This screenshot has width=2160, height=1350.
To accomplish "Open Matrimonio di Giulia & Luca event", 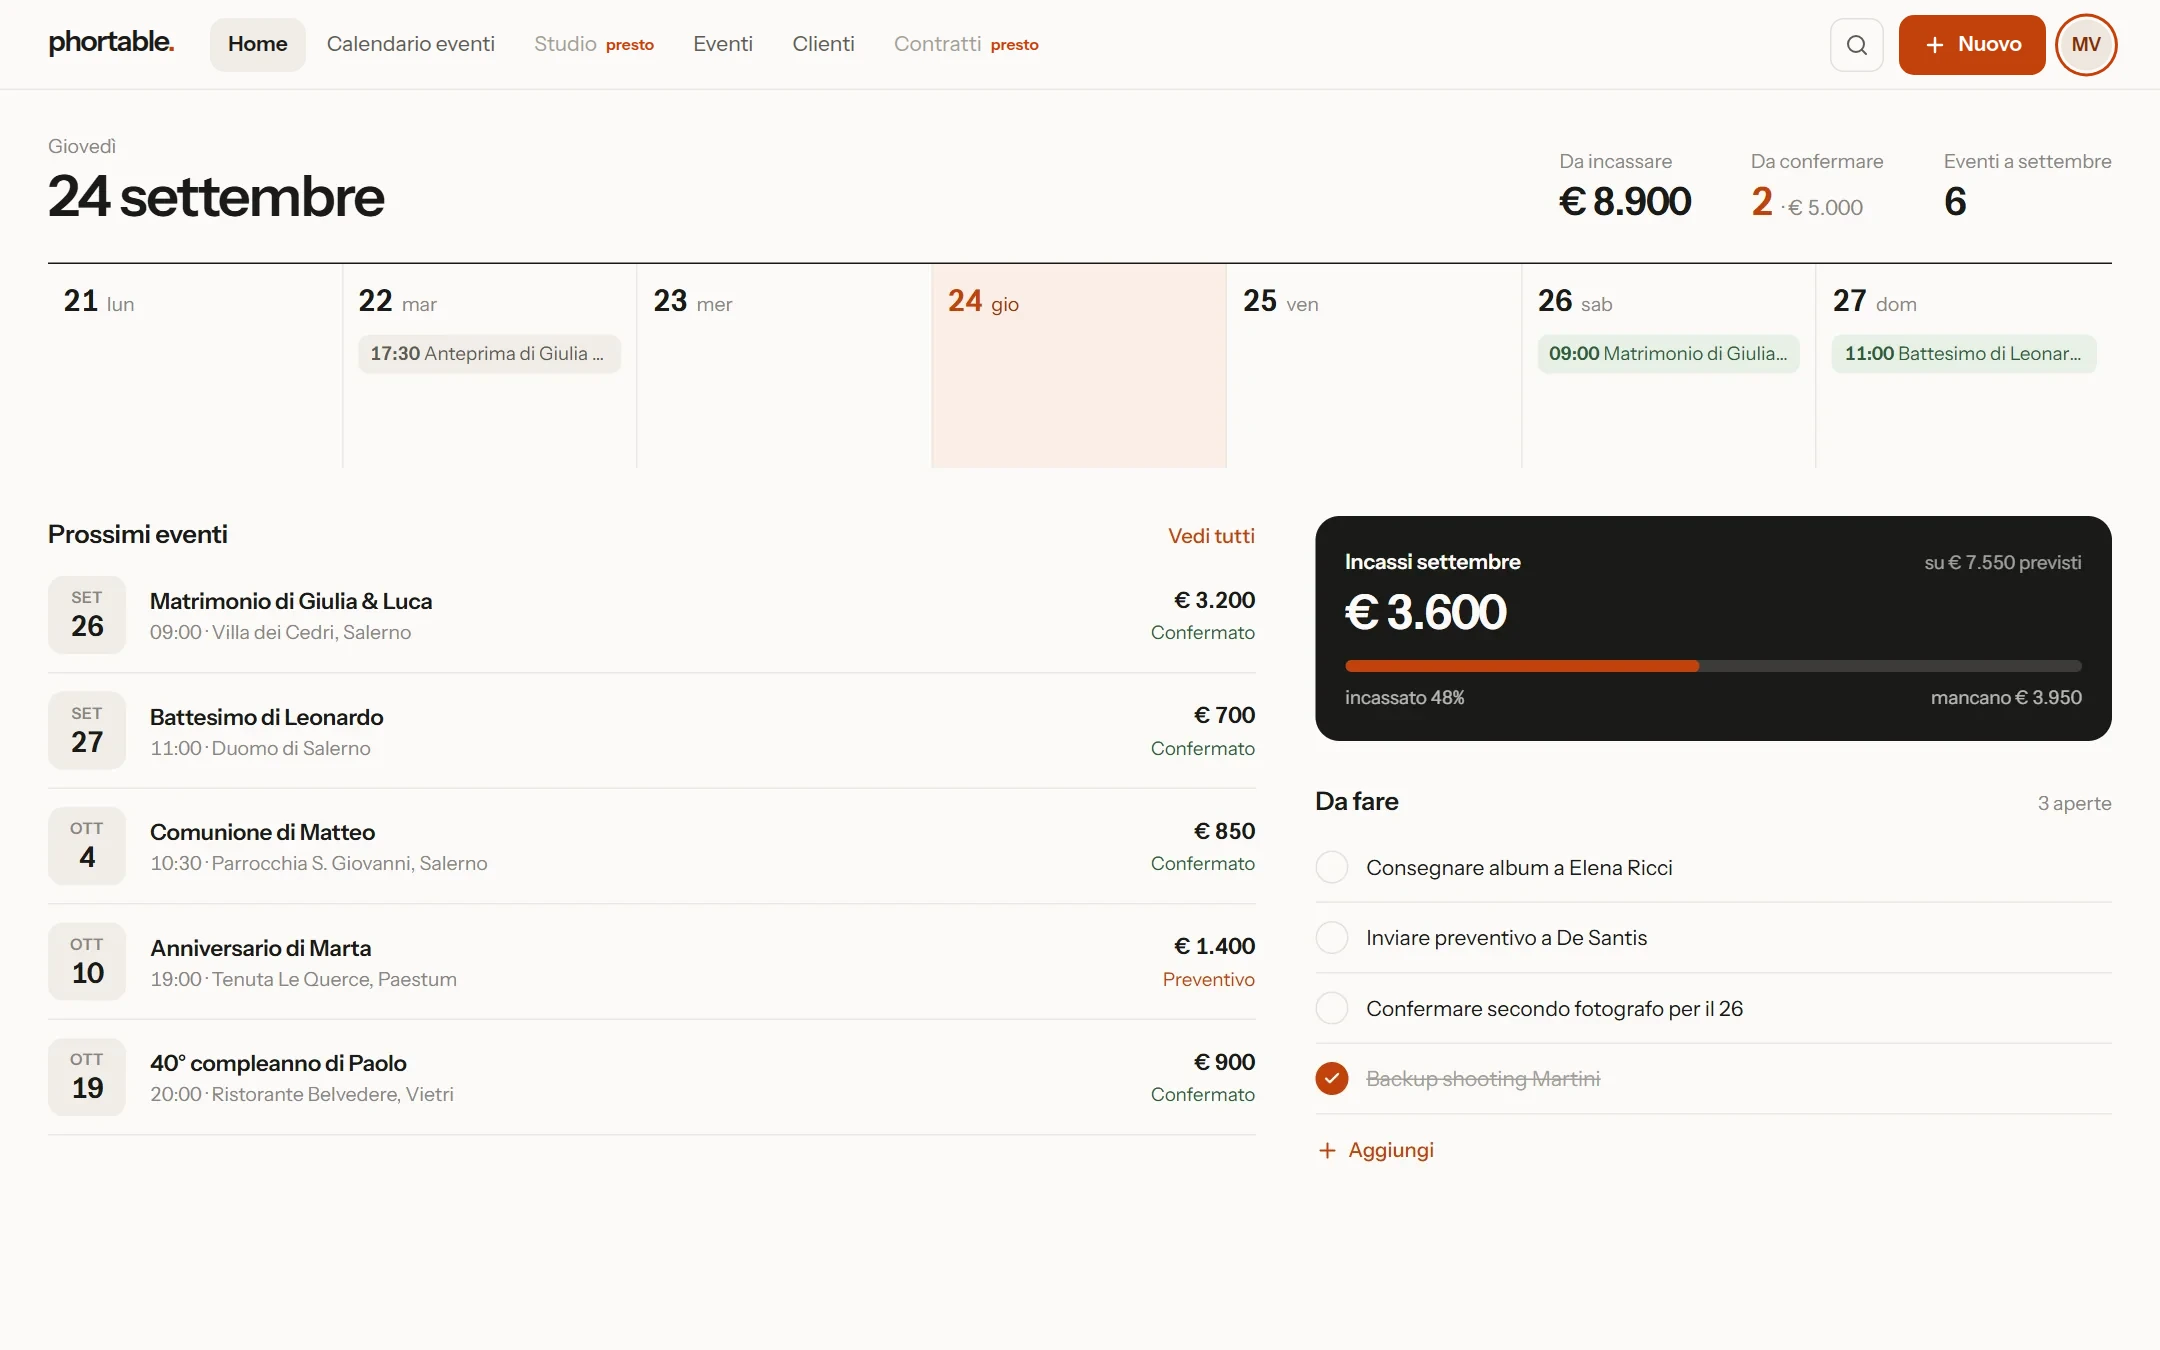I will [x=652, y=615].
